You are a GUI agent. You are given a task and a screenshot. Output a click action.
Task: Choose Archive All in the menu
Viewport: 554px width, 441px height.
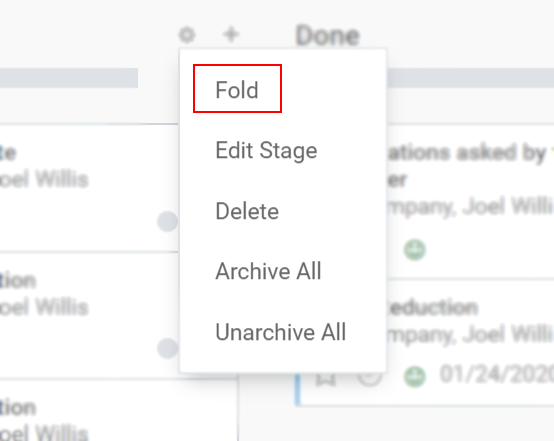(269, 271)
